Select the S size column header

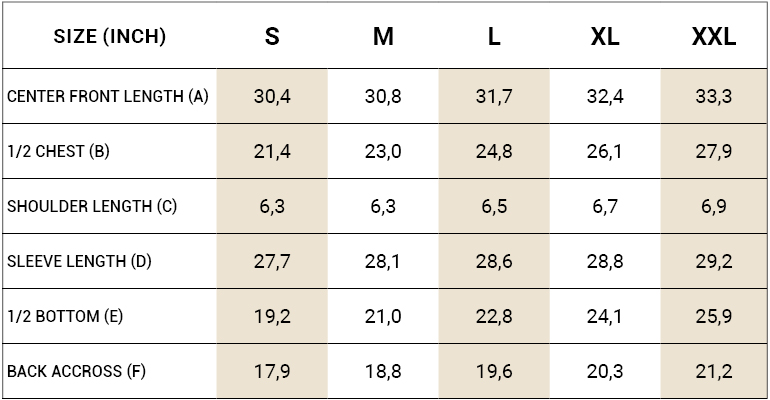pos(272,38)
